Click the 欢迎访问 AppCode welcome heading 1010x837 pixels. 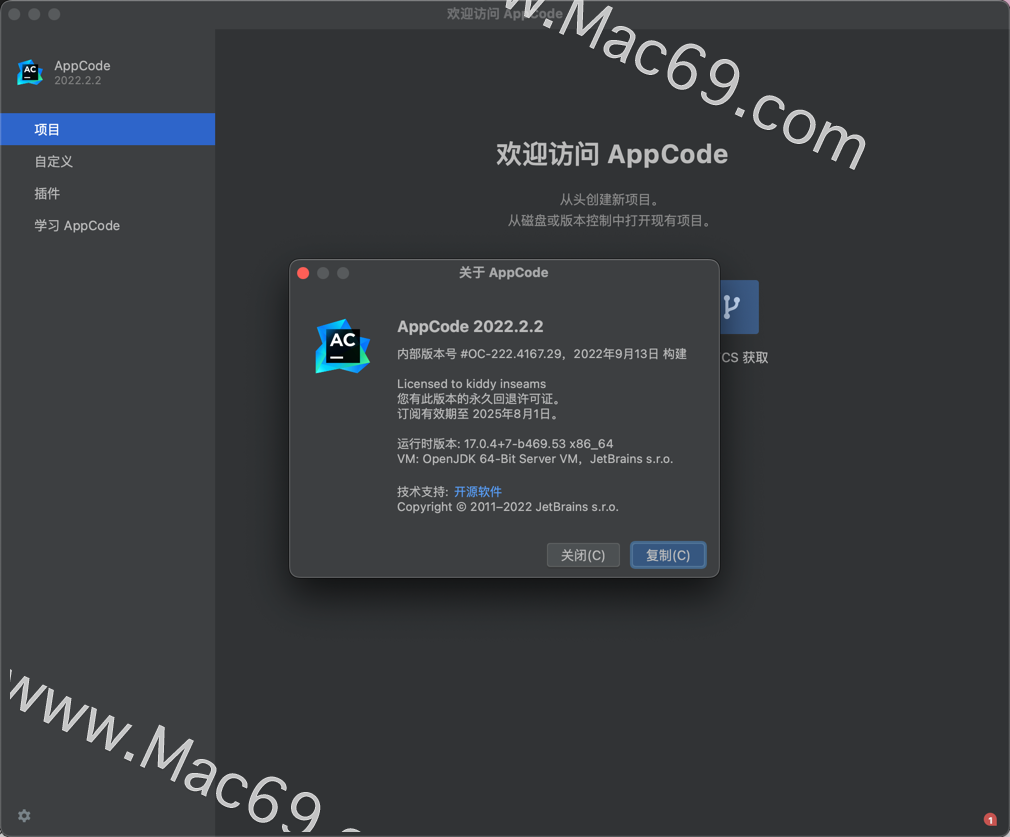[x=612, y=155]
